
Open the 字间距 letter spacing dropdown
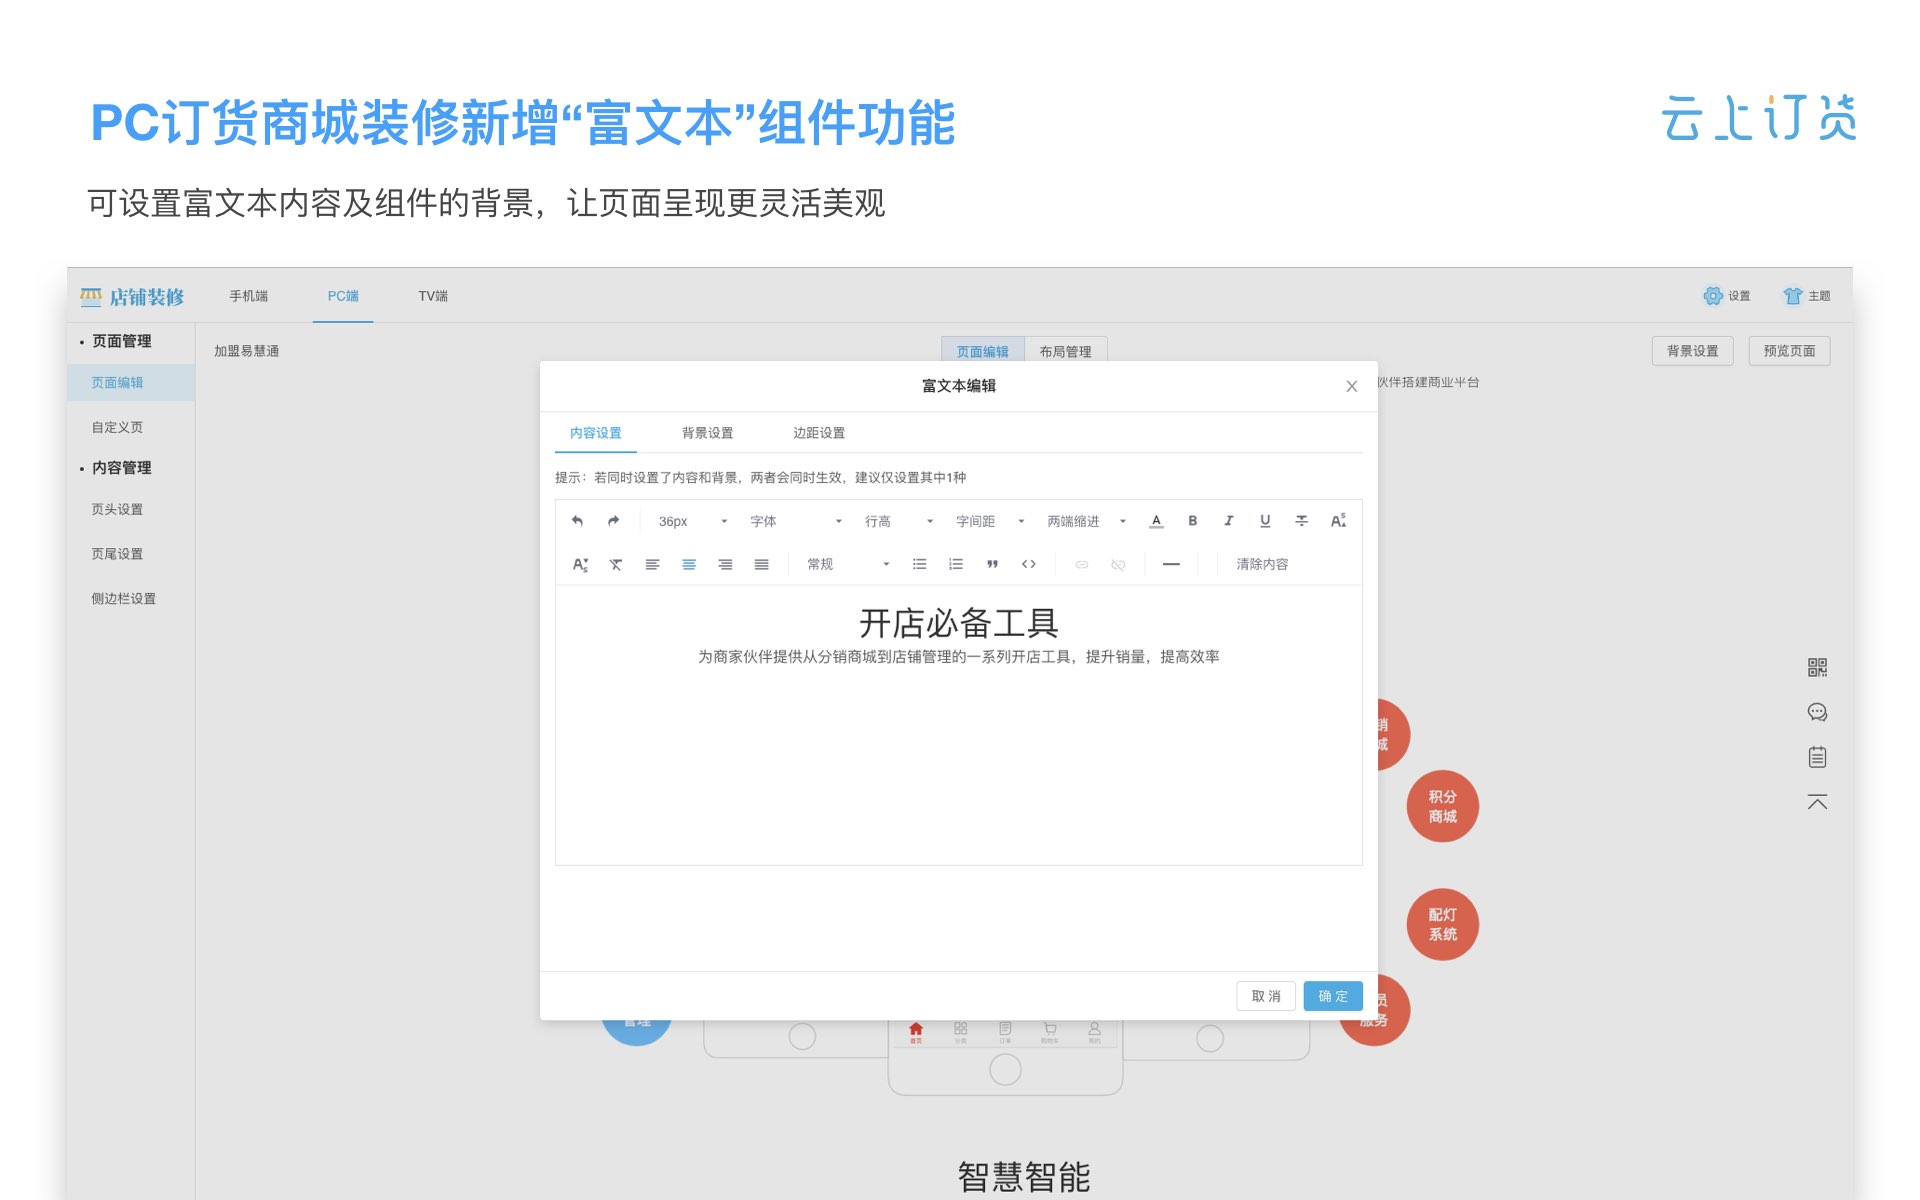click(990, 521)
